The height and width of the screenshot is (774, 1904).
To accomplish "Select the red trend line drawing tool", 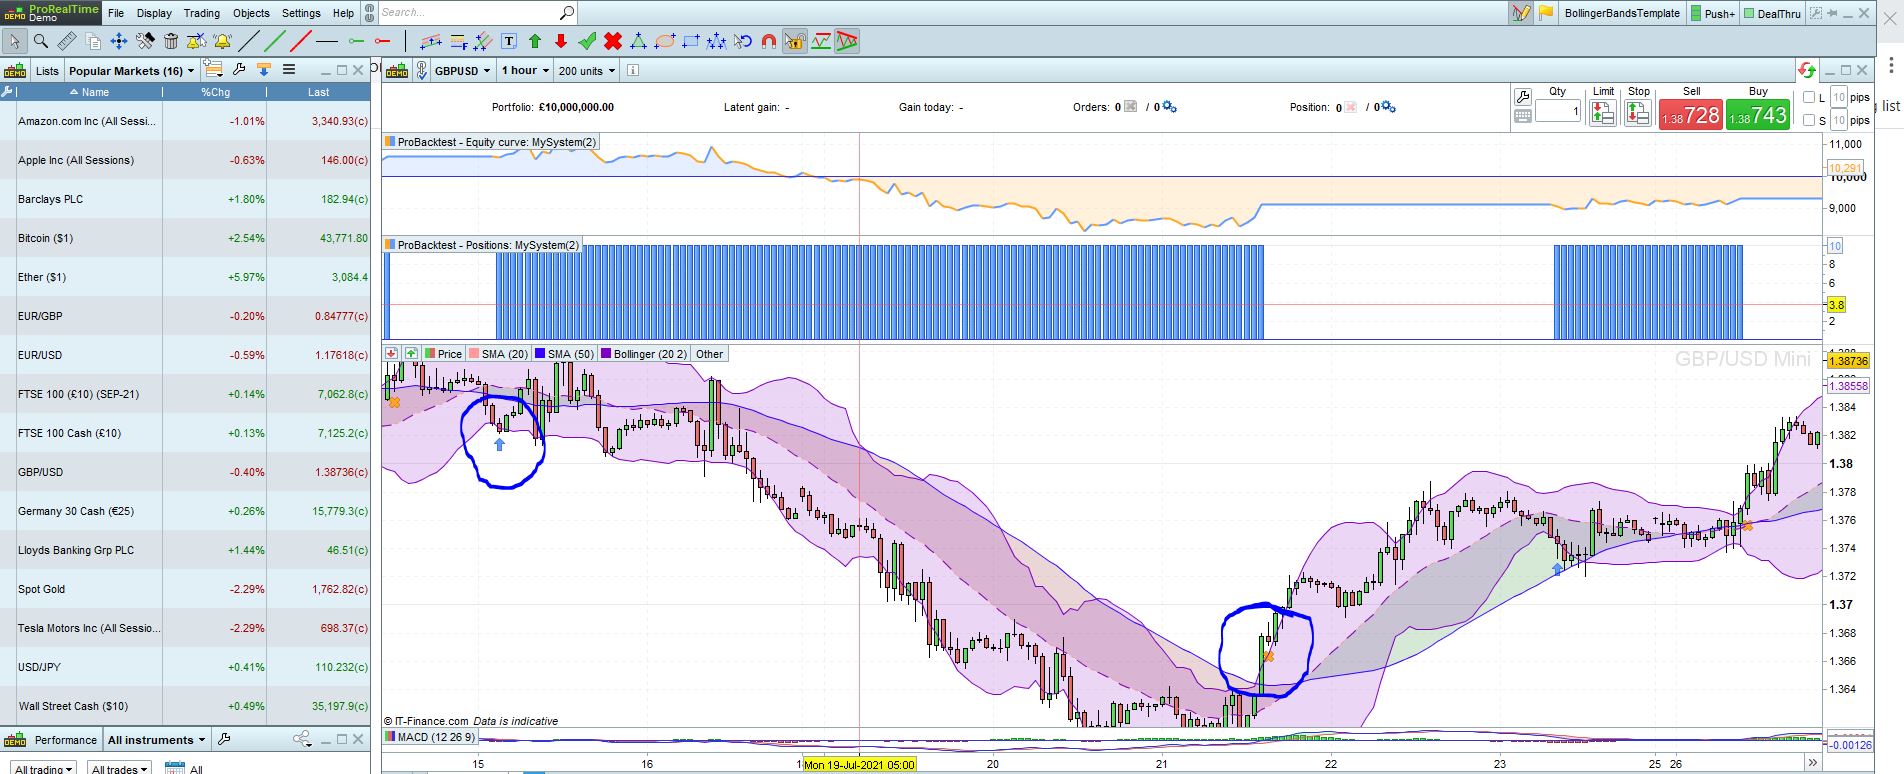I will pyautogui.click(x=301, y=41).
